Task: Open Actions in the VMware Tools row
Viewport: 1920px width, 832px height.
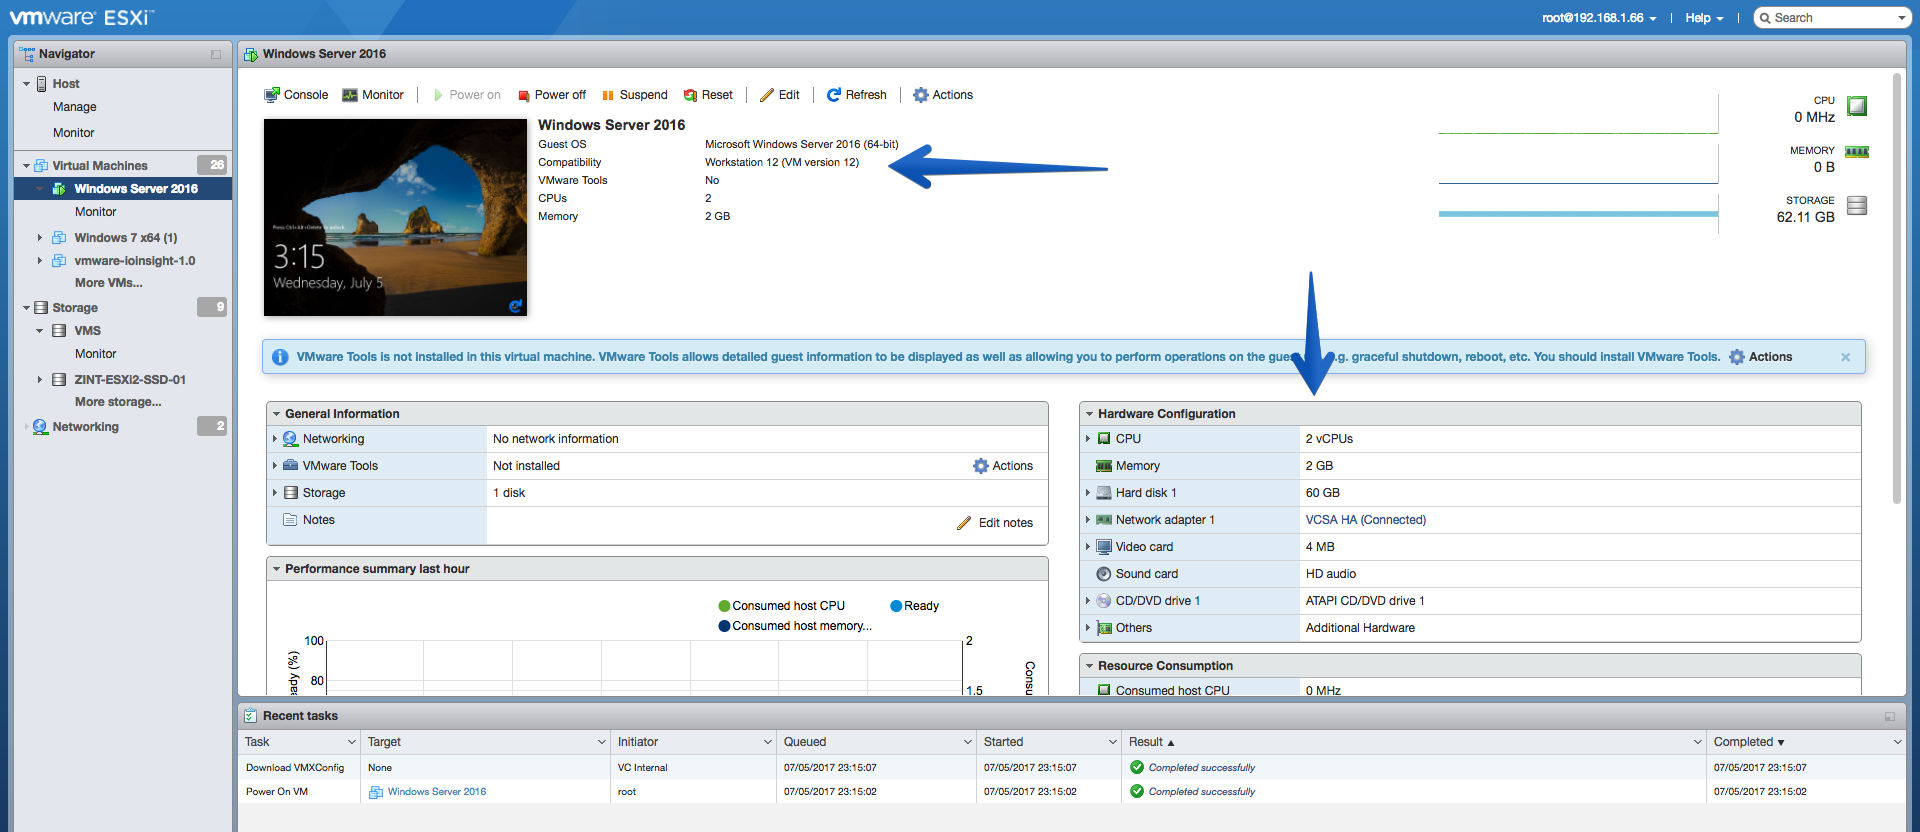Action: pos(1003,466)
